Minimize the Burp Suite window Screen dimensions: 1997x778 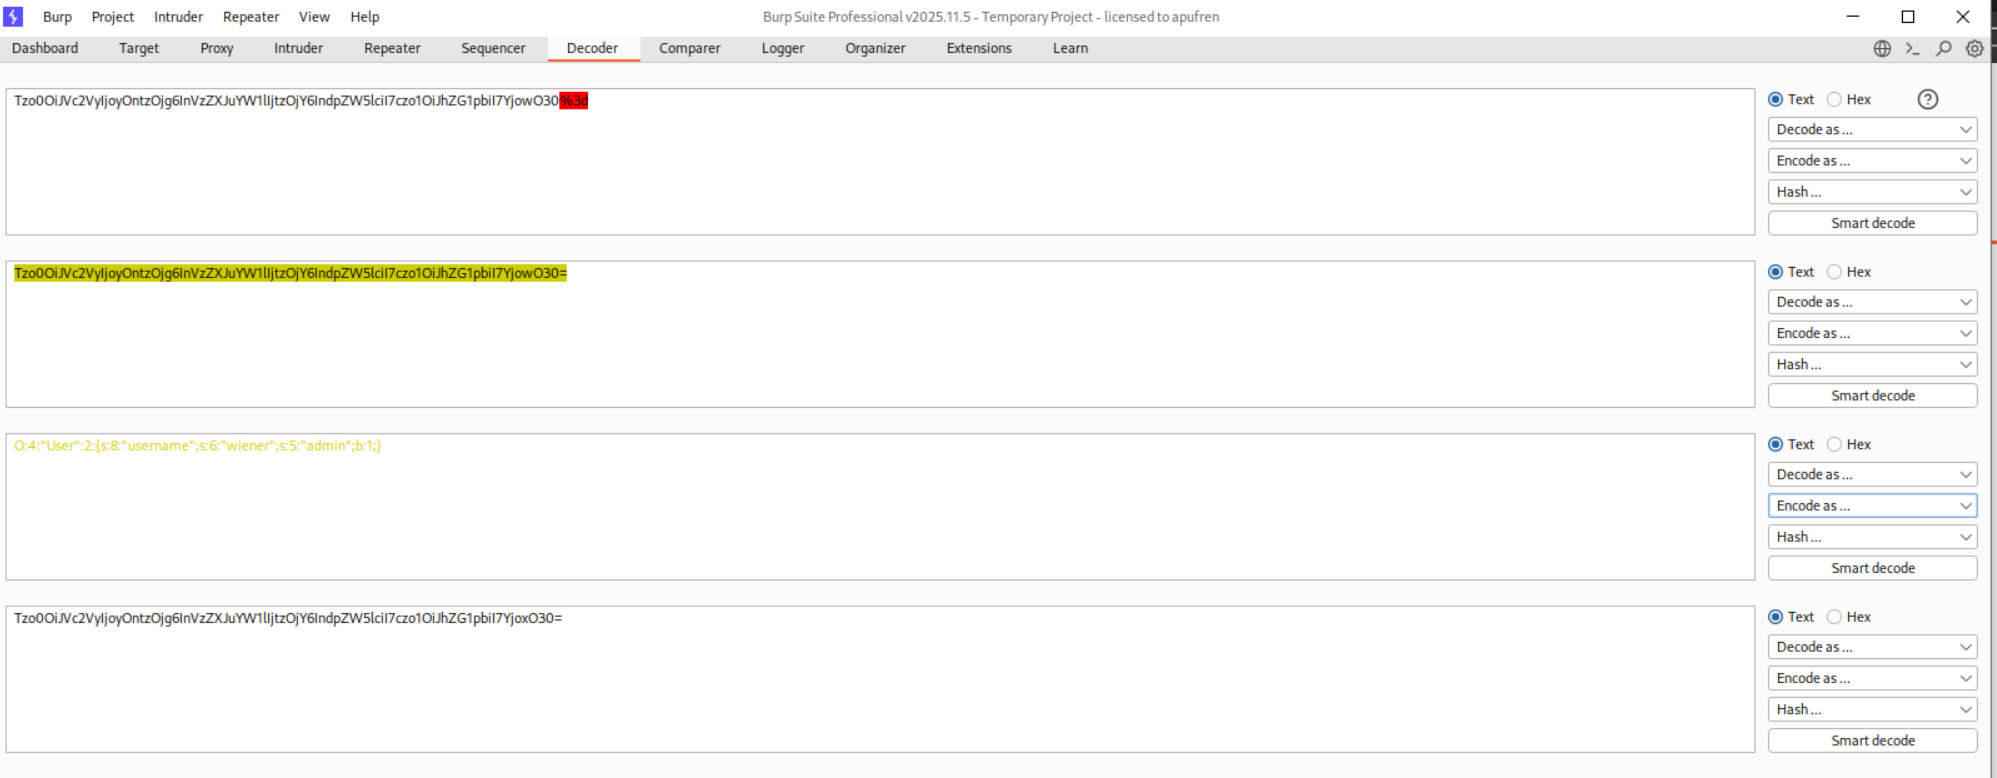(x=1852, y=17)
